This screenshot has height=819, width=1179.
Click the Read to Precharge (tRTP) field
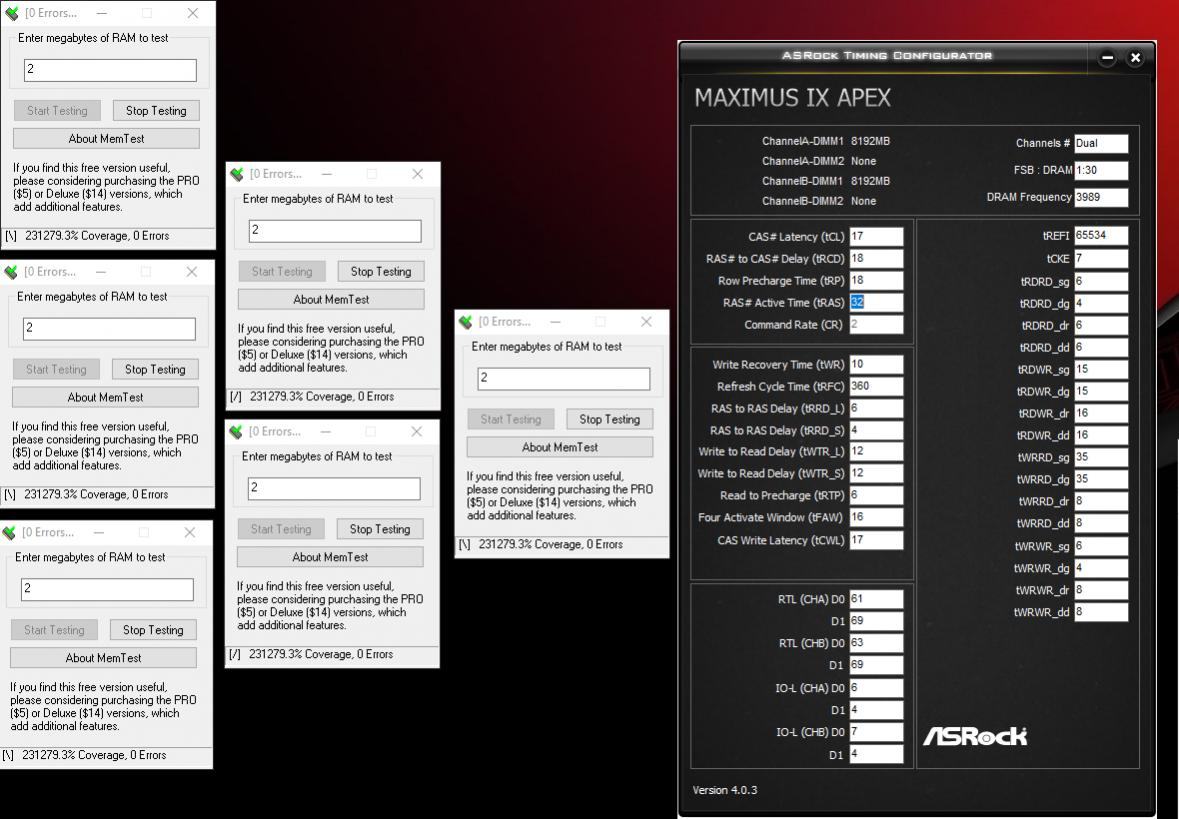[876, 495]
